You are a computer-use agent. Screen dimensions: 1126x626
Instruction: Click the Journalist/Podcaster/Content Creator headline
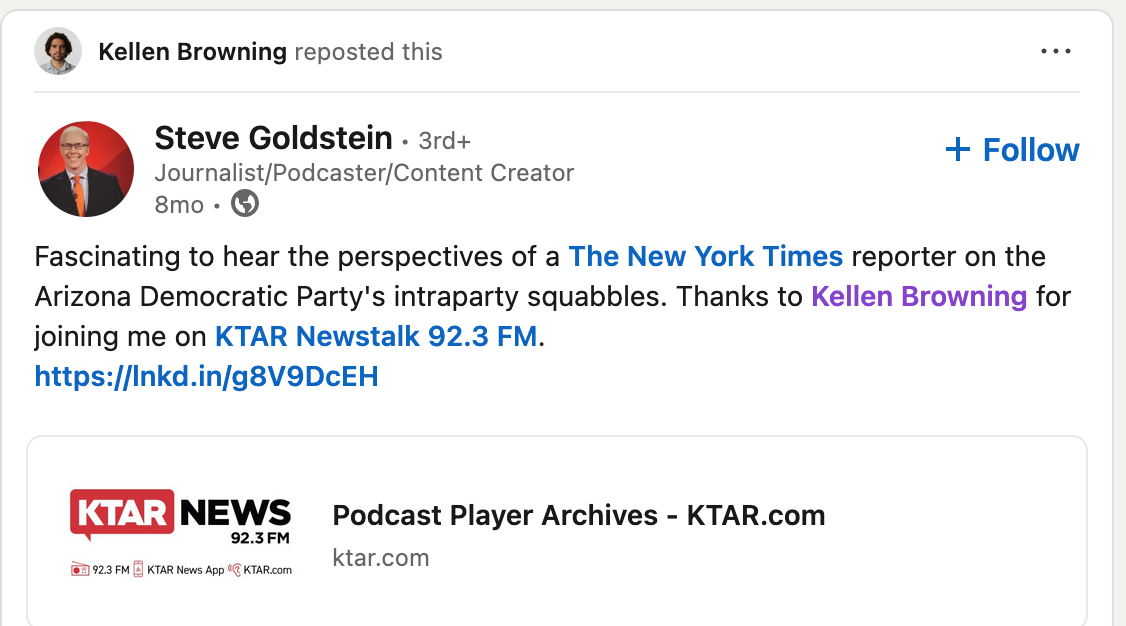pos(364,173)
